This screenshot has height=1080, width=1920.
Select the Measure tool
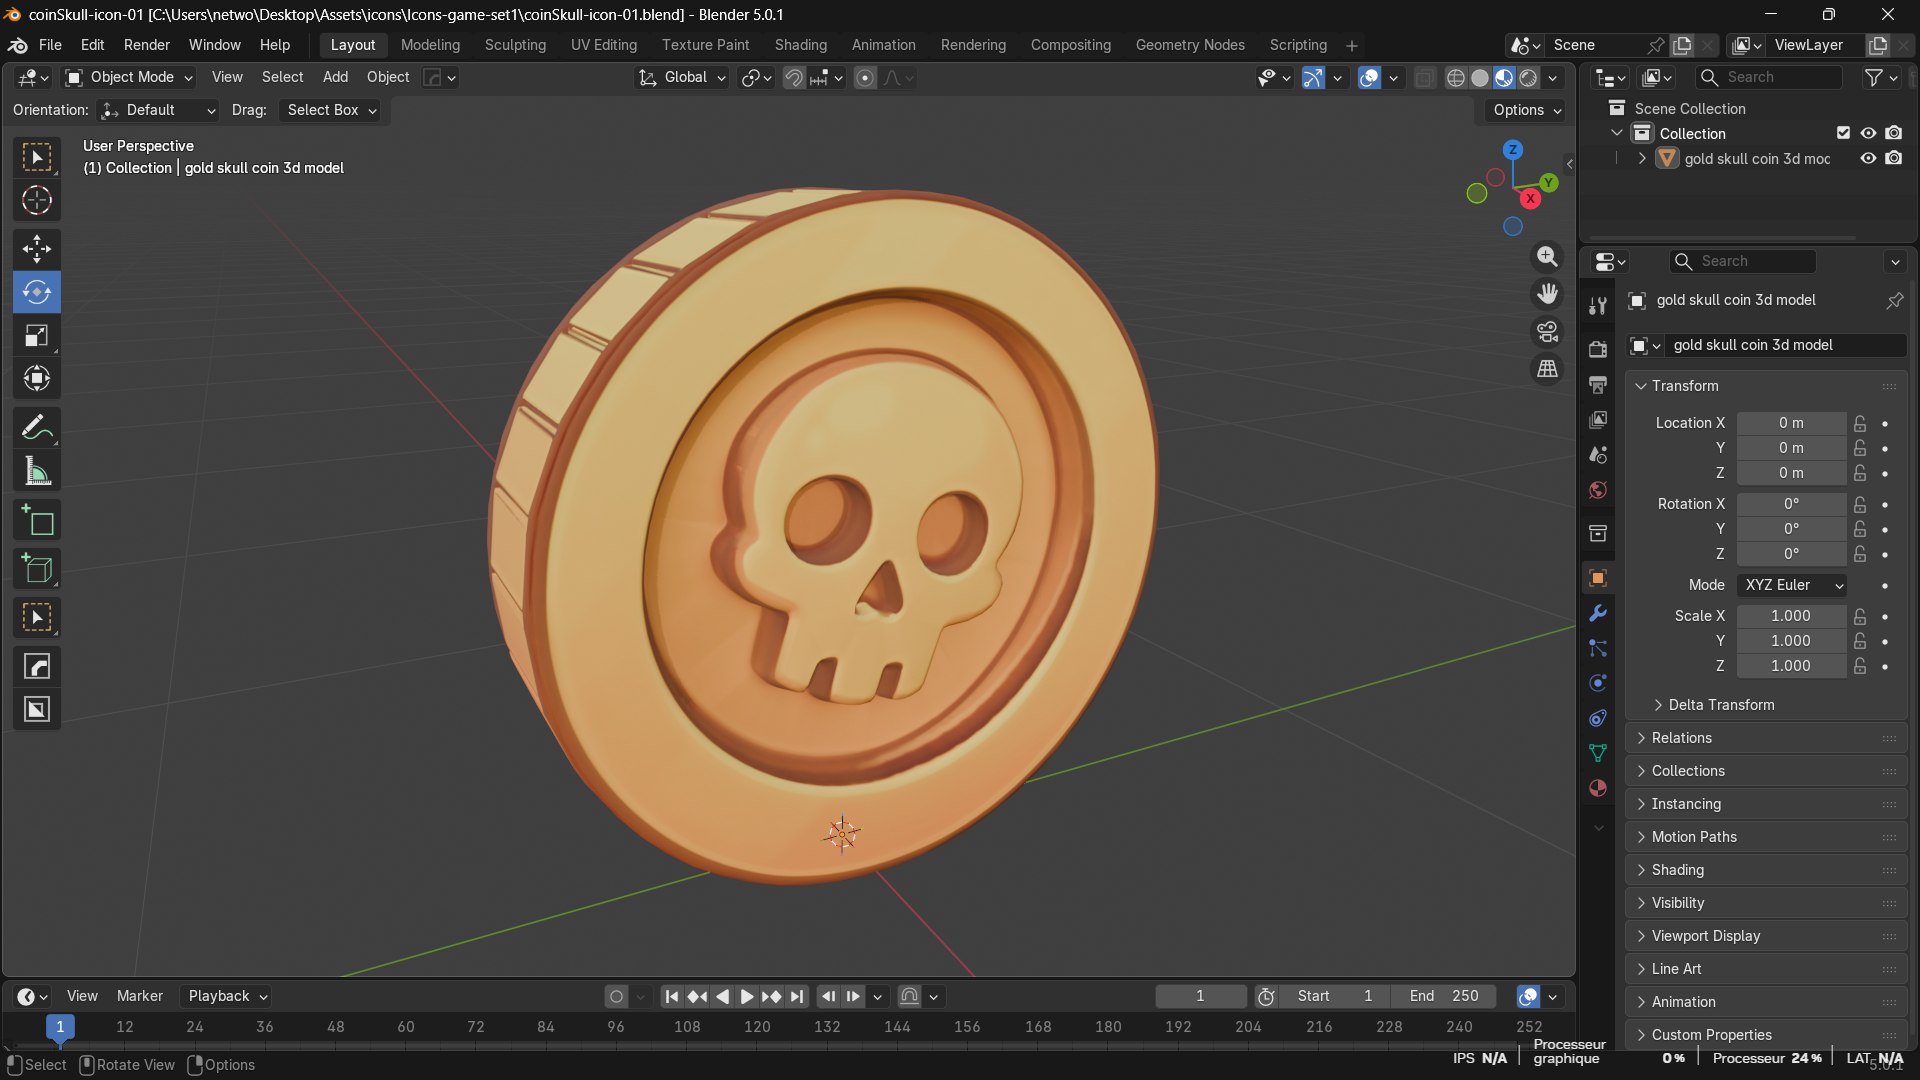point(37,471)
